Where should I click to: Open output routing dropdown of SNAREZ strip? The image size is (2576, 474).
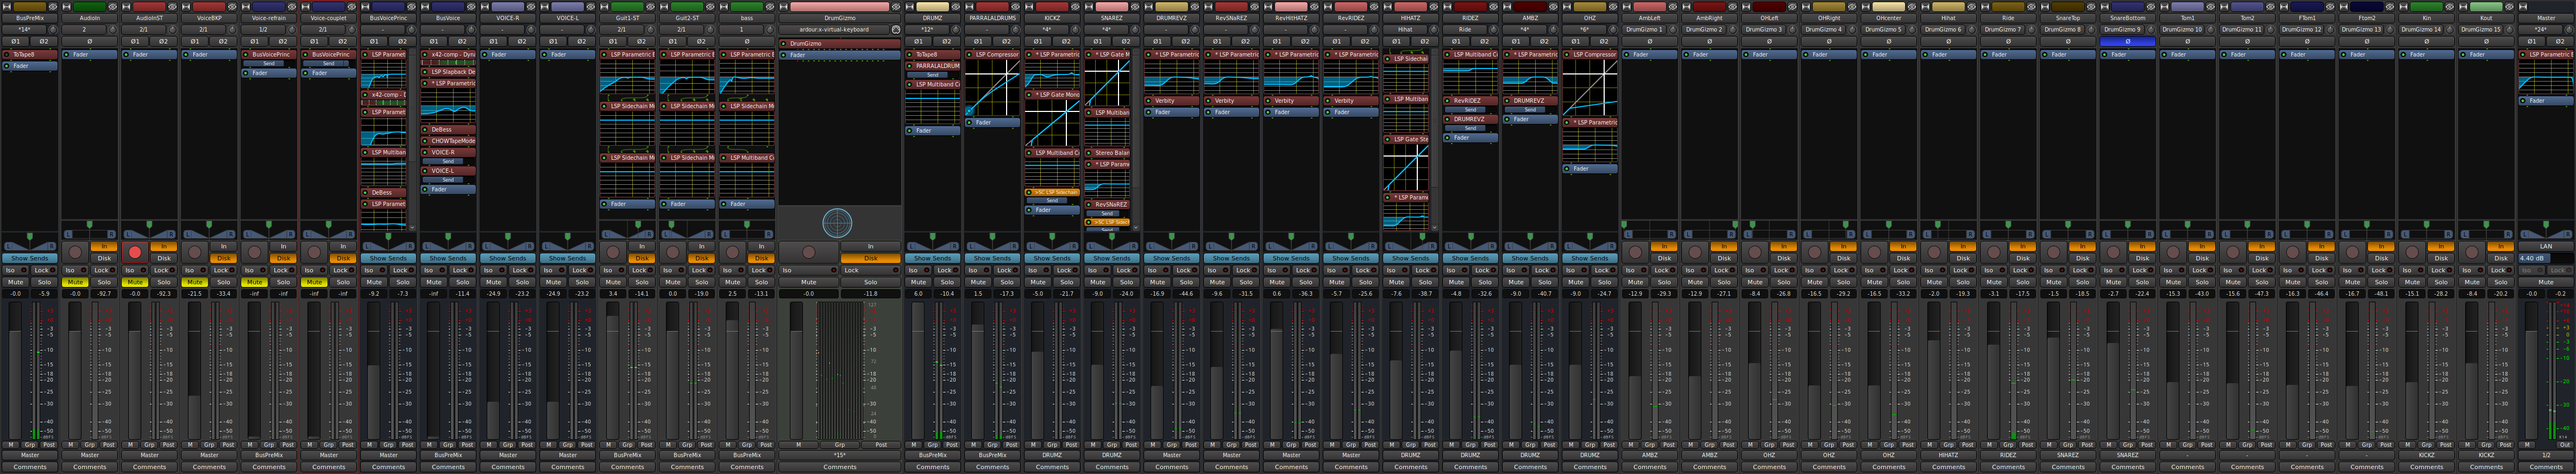point(1111,455)
